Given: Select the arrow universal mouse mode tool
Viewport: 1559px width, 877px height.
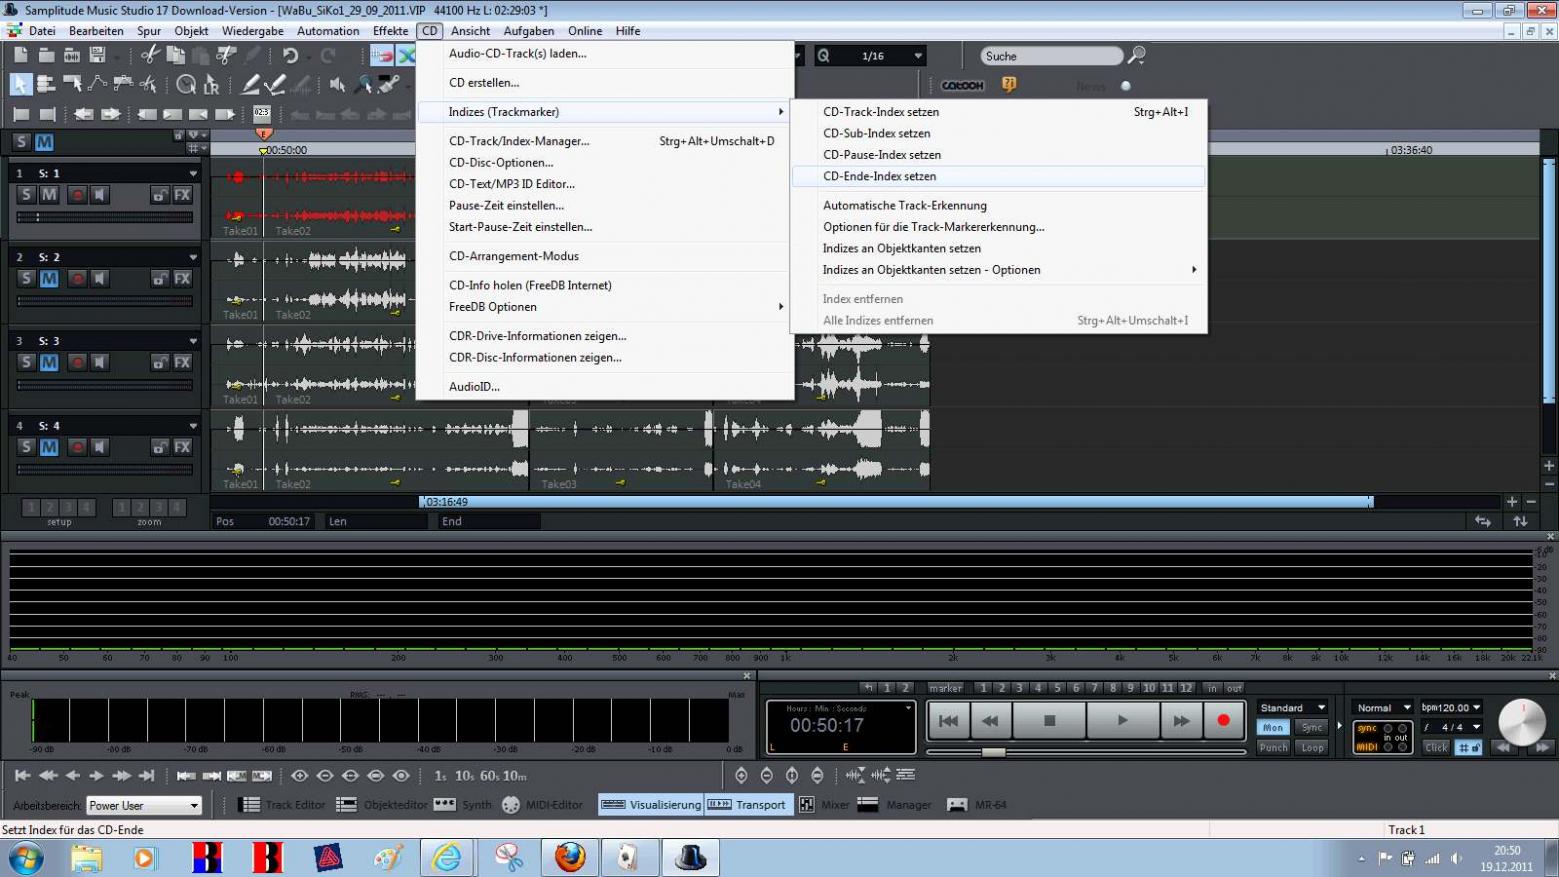Looking at the screenshot, I should pyautogui.click(x=20, y=85).
